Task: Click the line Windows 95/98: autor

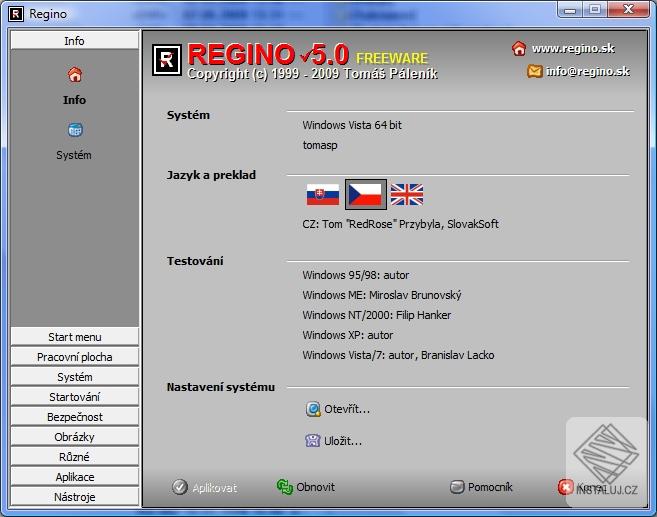Action: pos(356,275)
